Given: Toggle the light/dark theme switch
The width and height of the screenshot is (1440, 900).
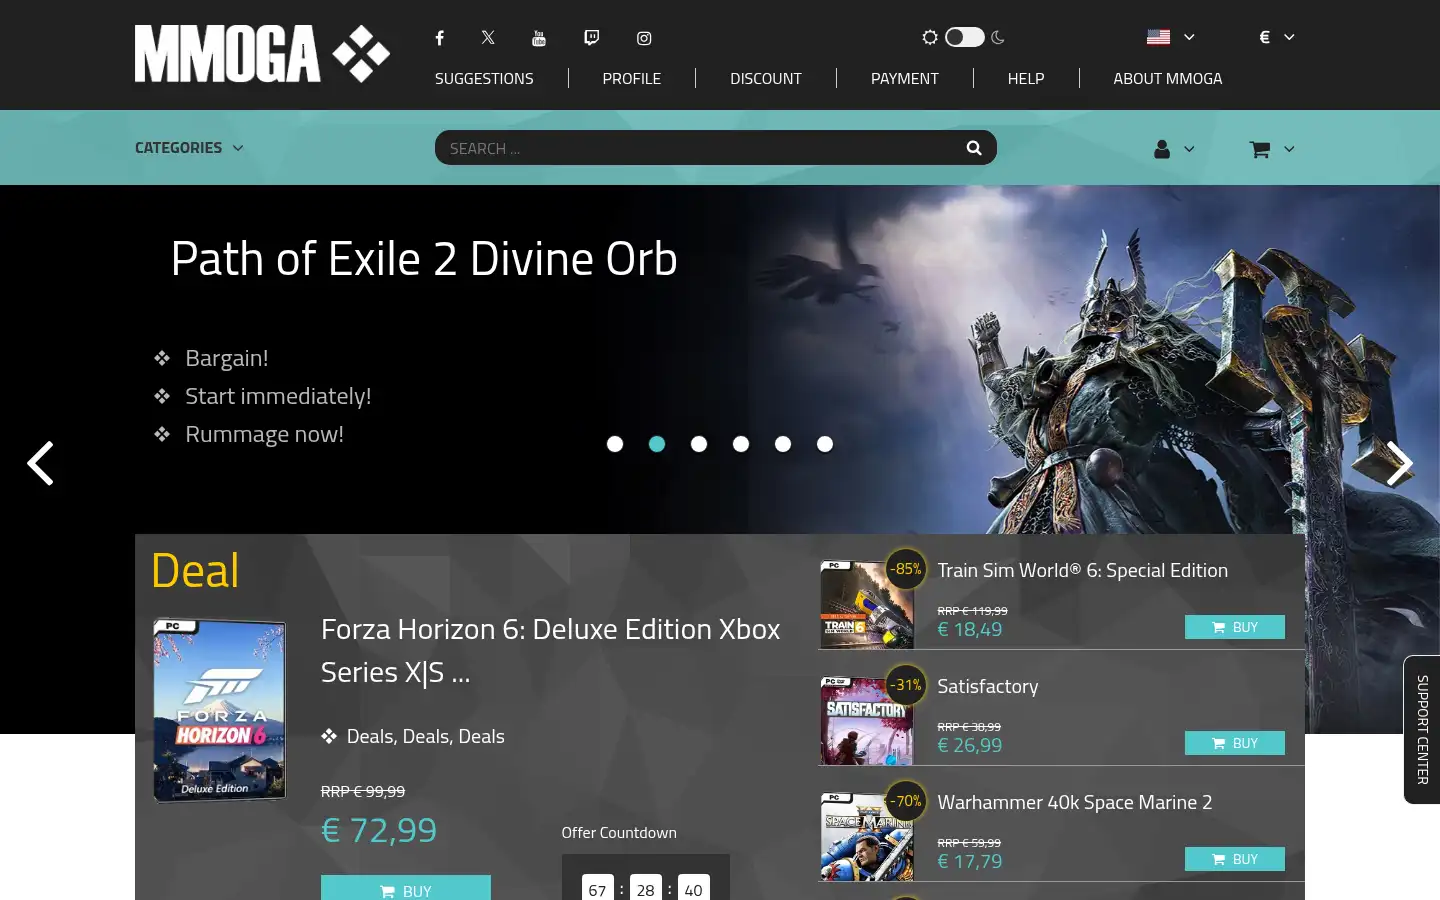Looking at the screenshot, I should 965,37.
